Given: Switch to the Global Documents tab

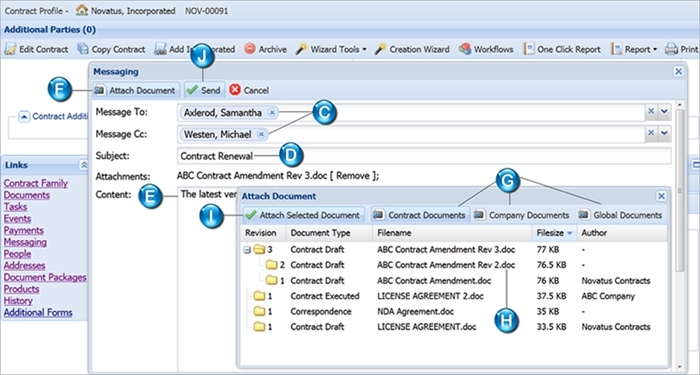Looking at the screenshot, I should [621, 215].
